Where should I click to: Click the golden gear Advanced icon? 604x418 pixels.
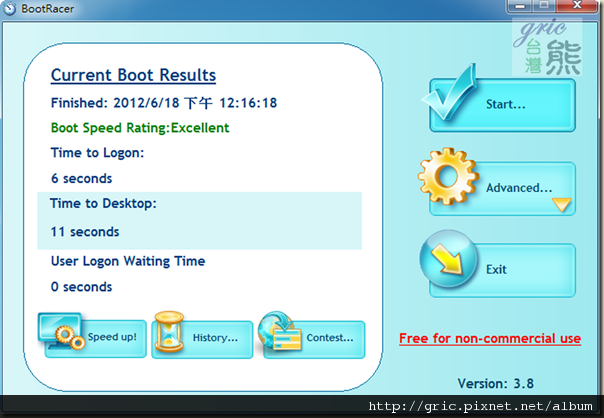coord(448,176)
